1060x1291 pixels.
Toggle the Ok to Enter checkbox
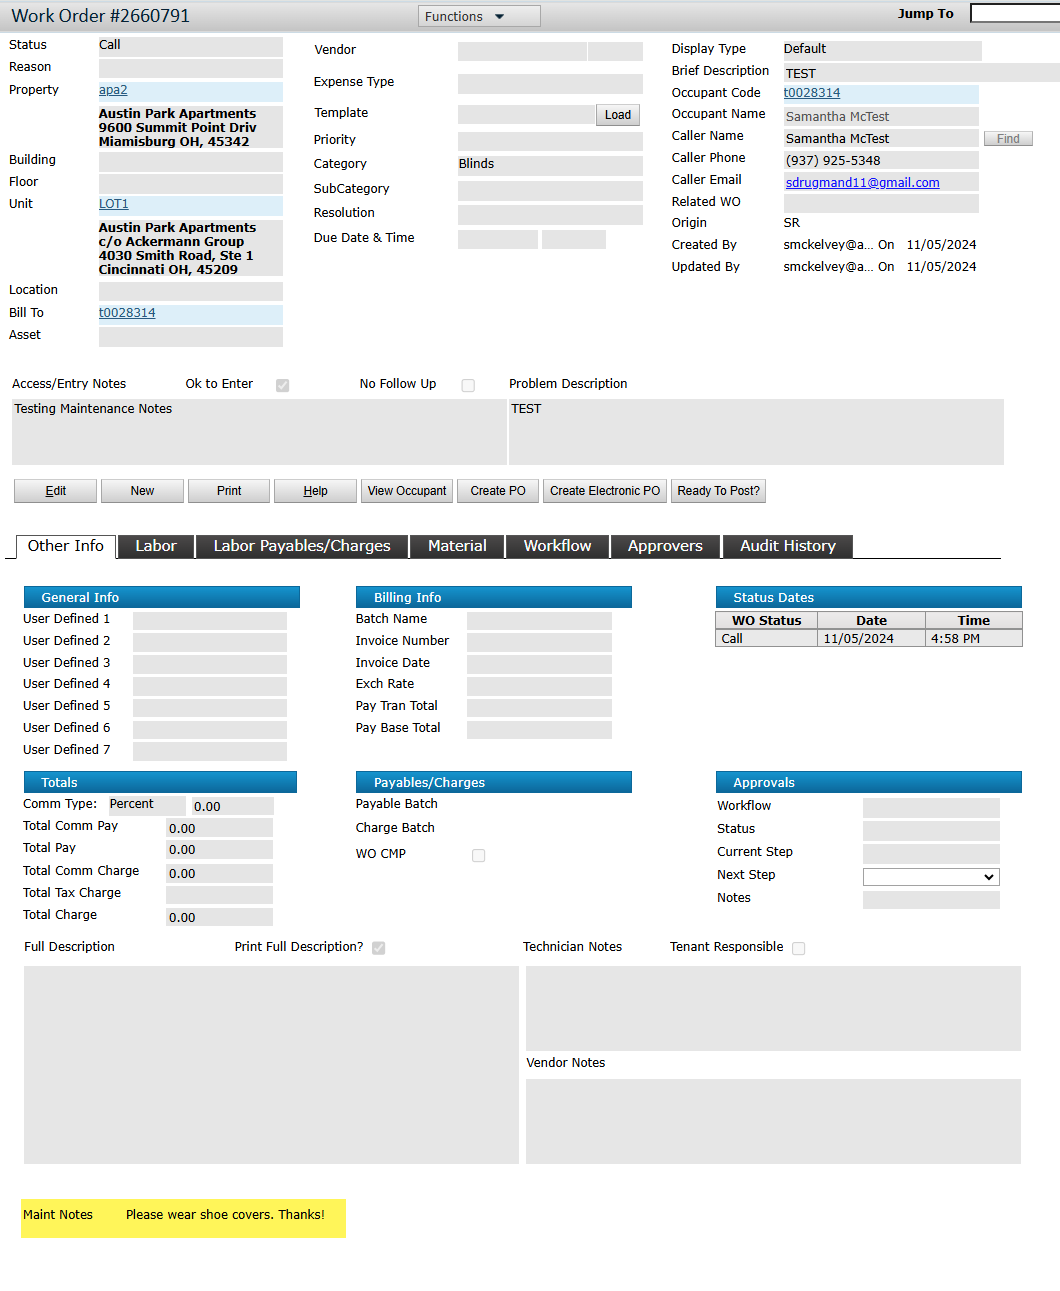click(283, 385)
